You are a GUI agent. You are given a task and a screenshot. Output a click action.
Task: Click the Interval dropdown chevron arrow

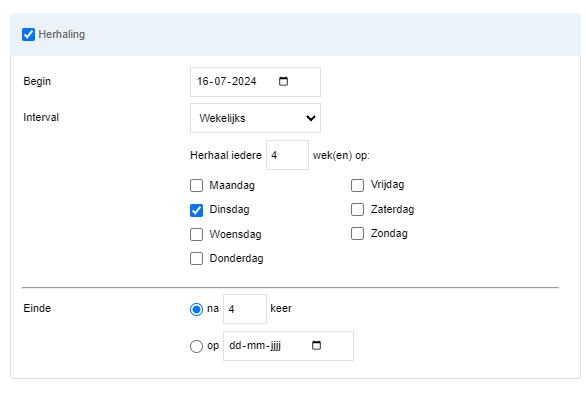(311, 118)
